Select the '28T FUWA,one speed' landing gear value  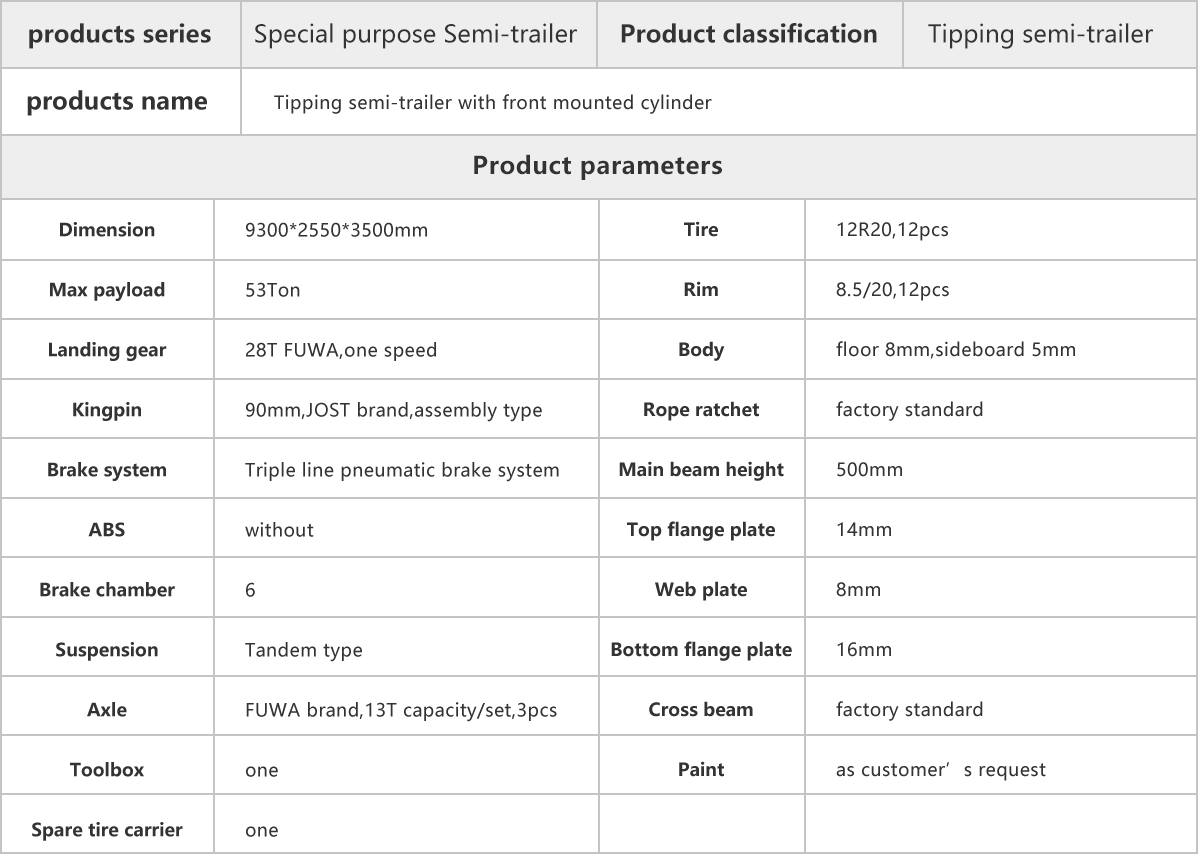341,350
